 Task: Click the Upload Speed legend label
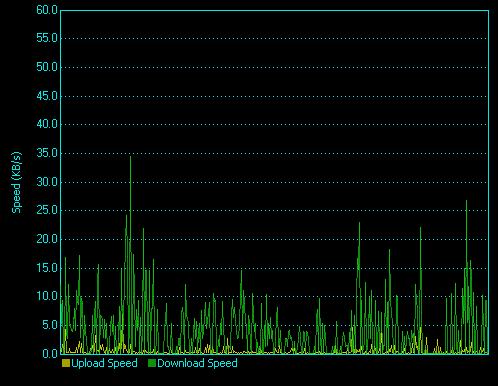104,363
